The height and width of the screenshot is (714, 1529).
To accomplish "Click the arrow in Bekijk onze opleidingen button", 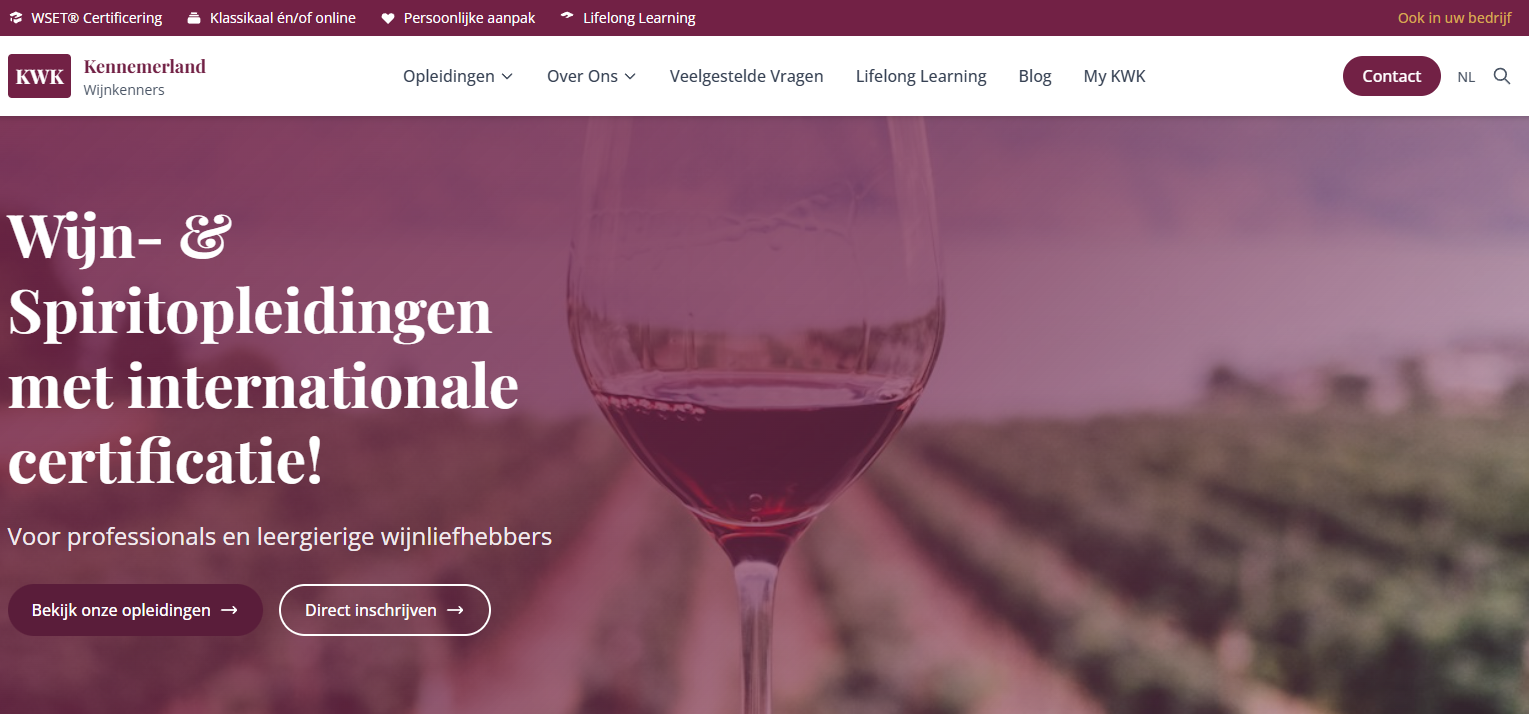I will click(x=229, y=610).
